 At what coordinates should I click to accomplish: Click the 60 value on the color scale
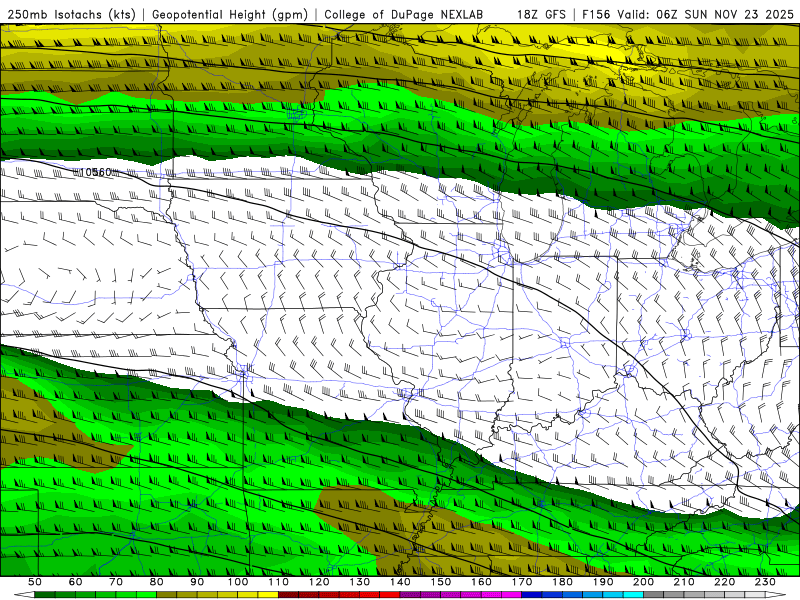(x=76, y=582)
